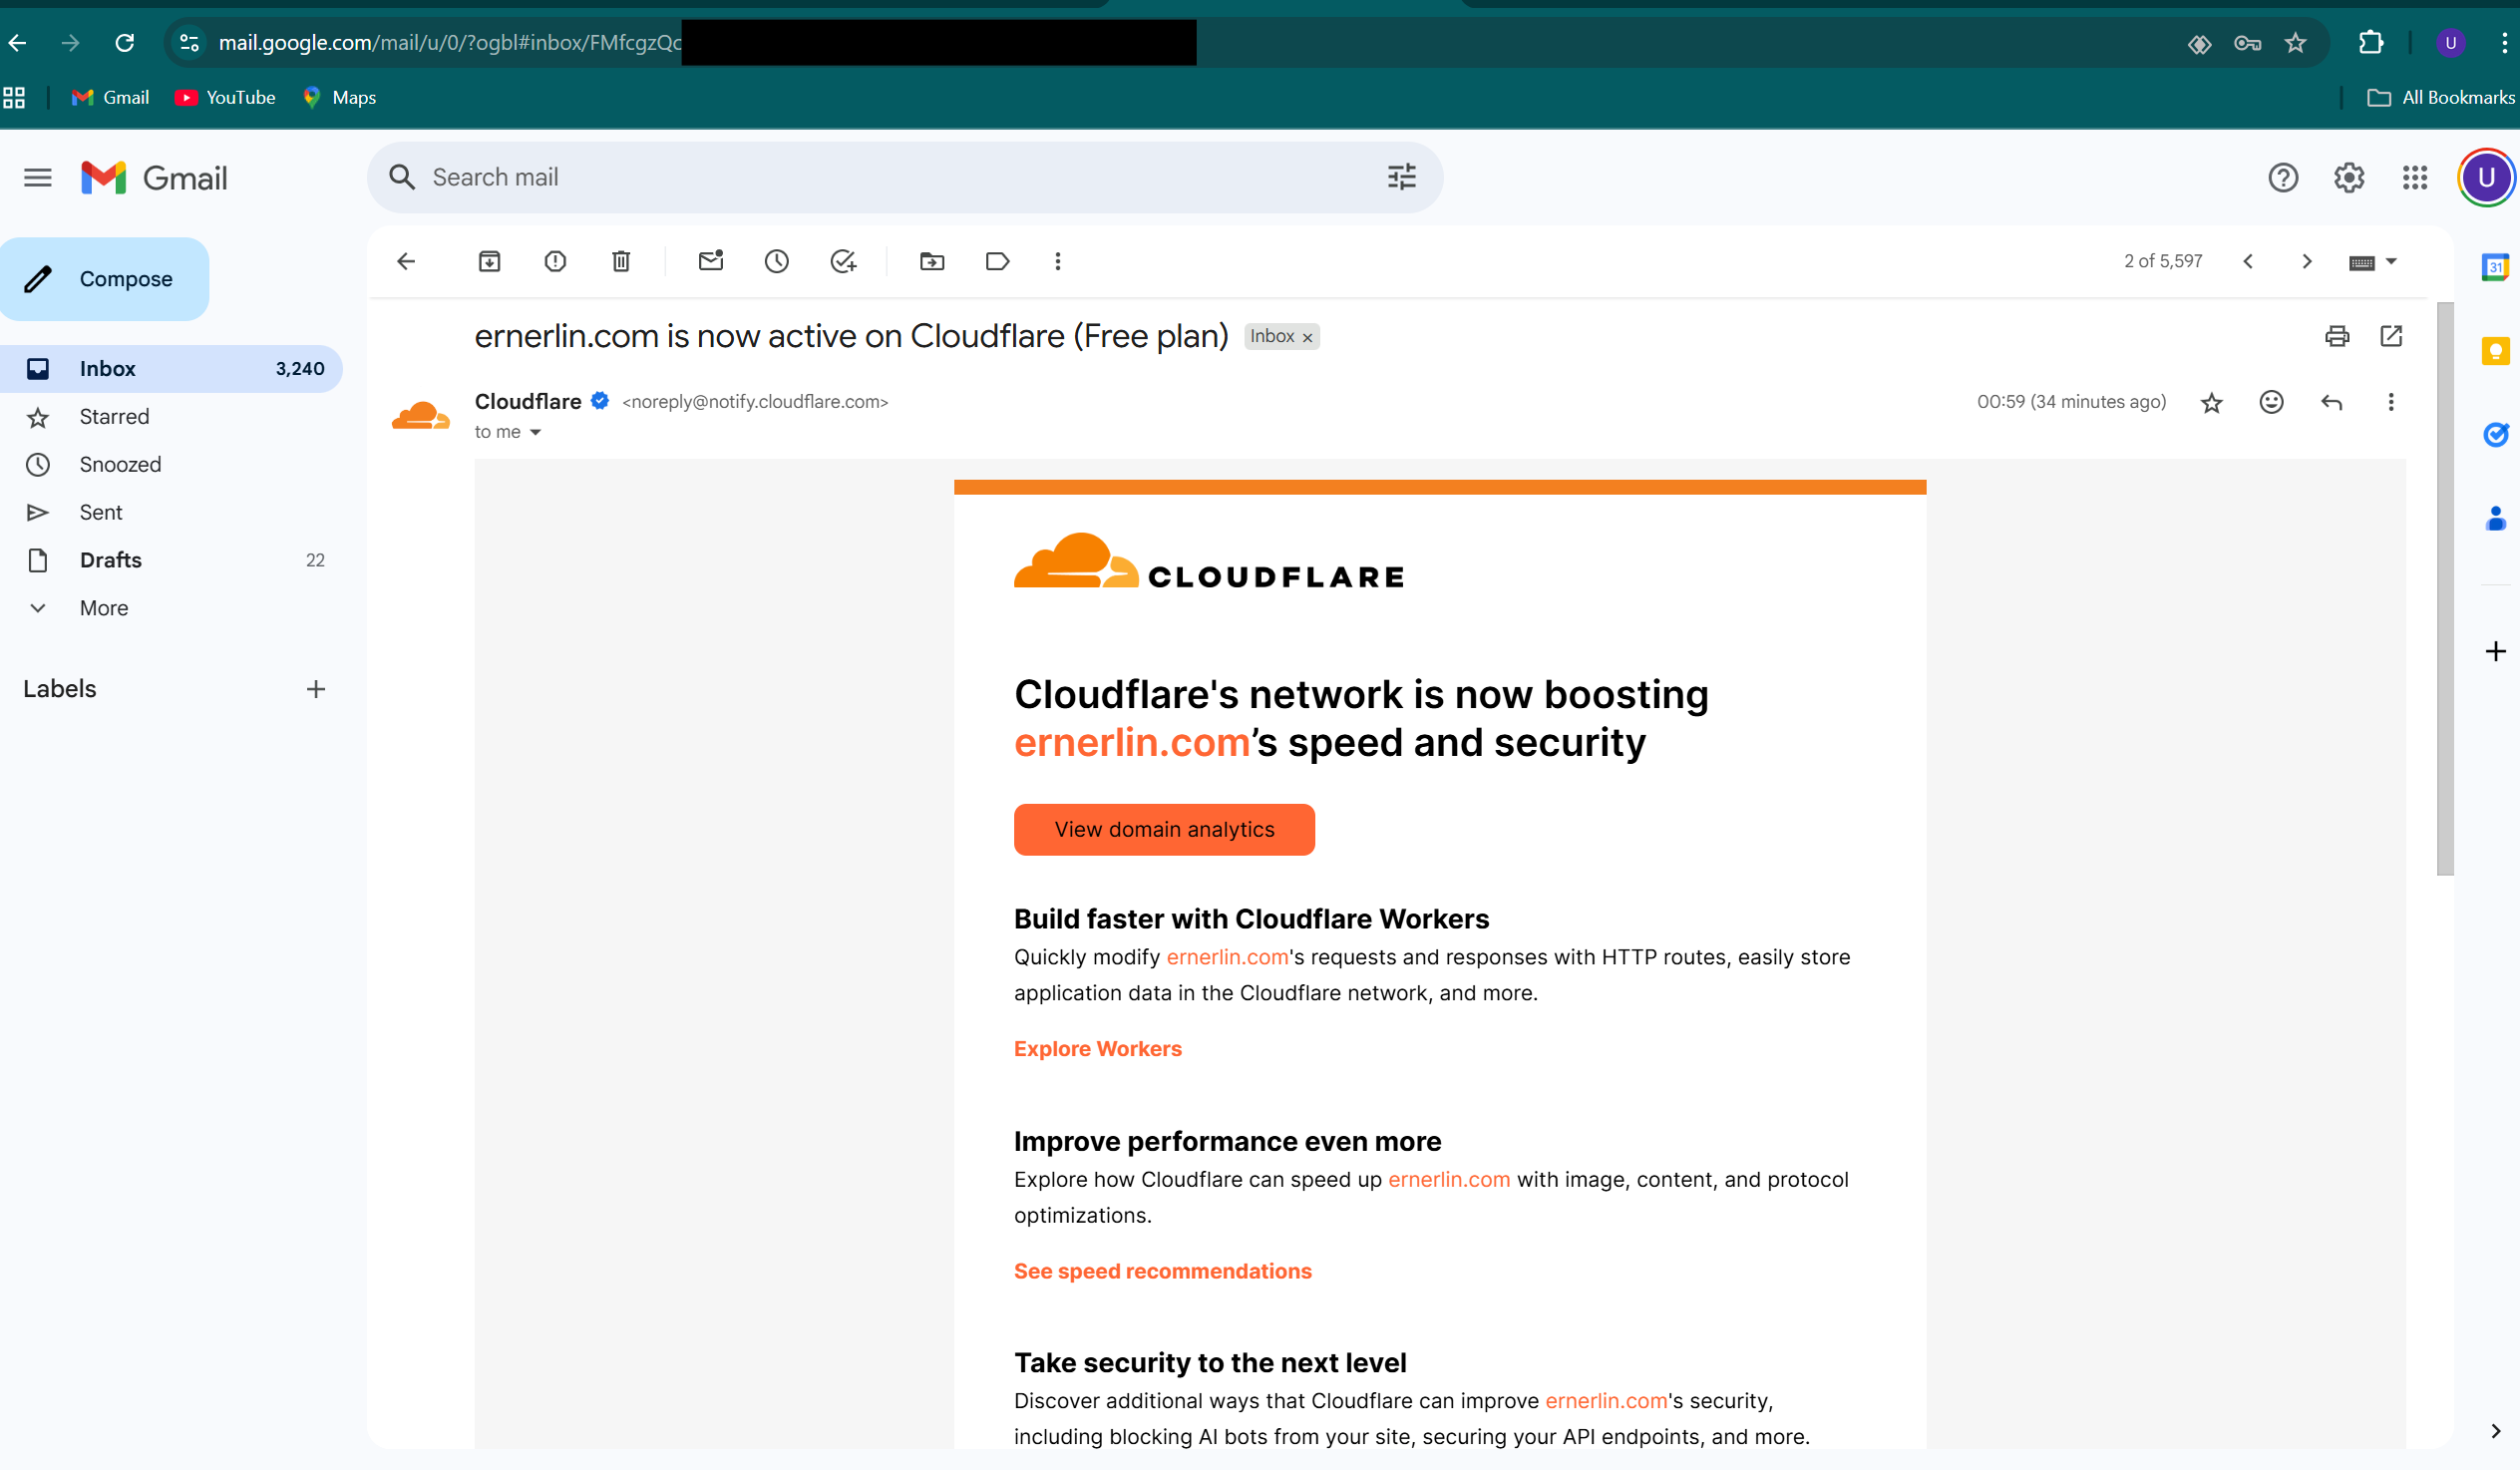The width and height of the screenshot is (2520, 1470).
Task: Open the Gmail main menu
Action: coord(37,177)
